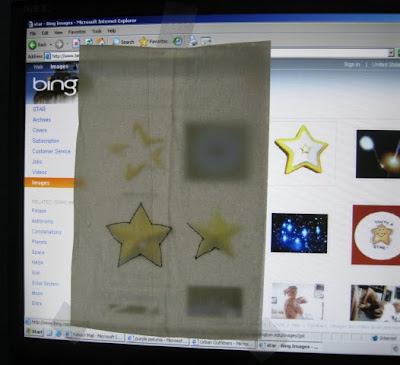Open the Covers sidebar link

pyautogui.click(x=40, y=130)
